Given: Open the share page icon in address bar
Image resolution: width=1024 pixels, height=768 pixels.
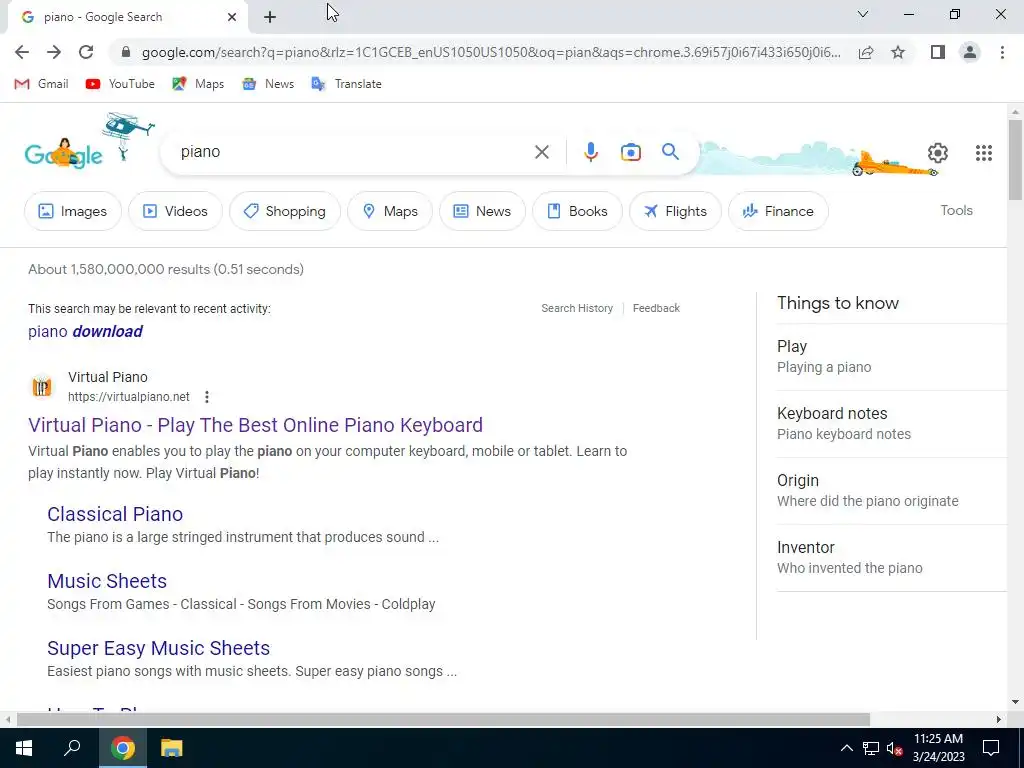Looking at the screenshot, I should (x=866, y=52).
